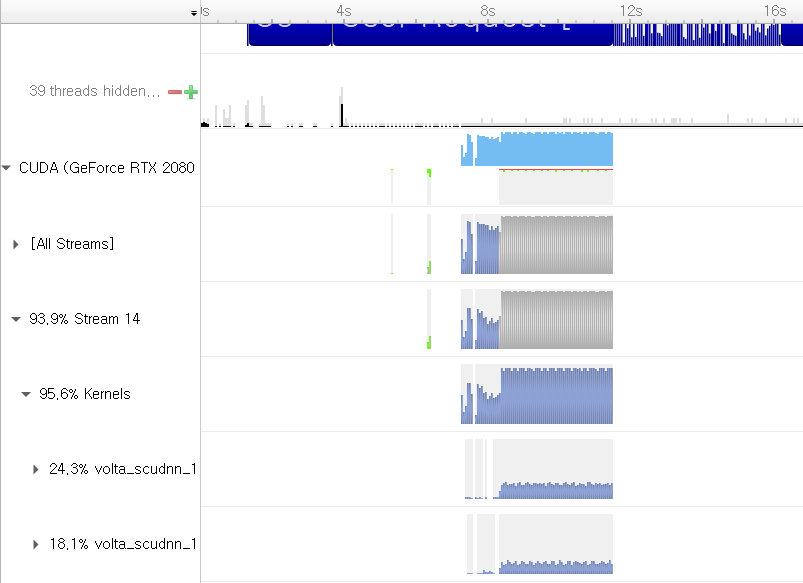803x583 pixels.
Task: Open the timeline ruler options dropdown arrow
Action: pos(193,13)
